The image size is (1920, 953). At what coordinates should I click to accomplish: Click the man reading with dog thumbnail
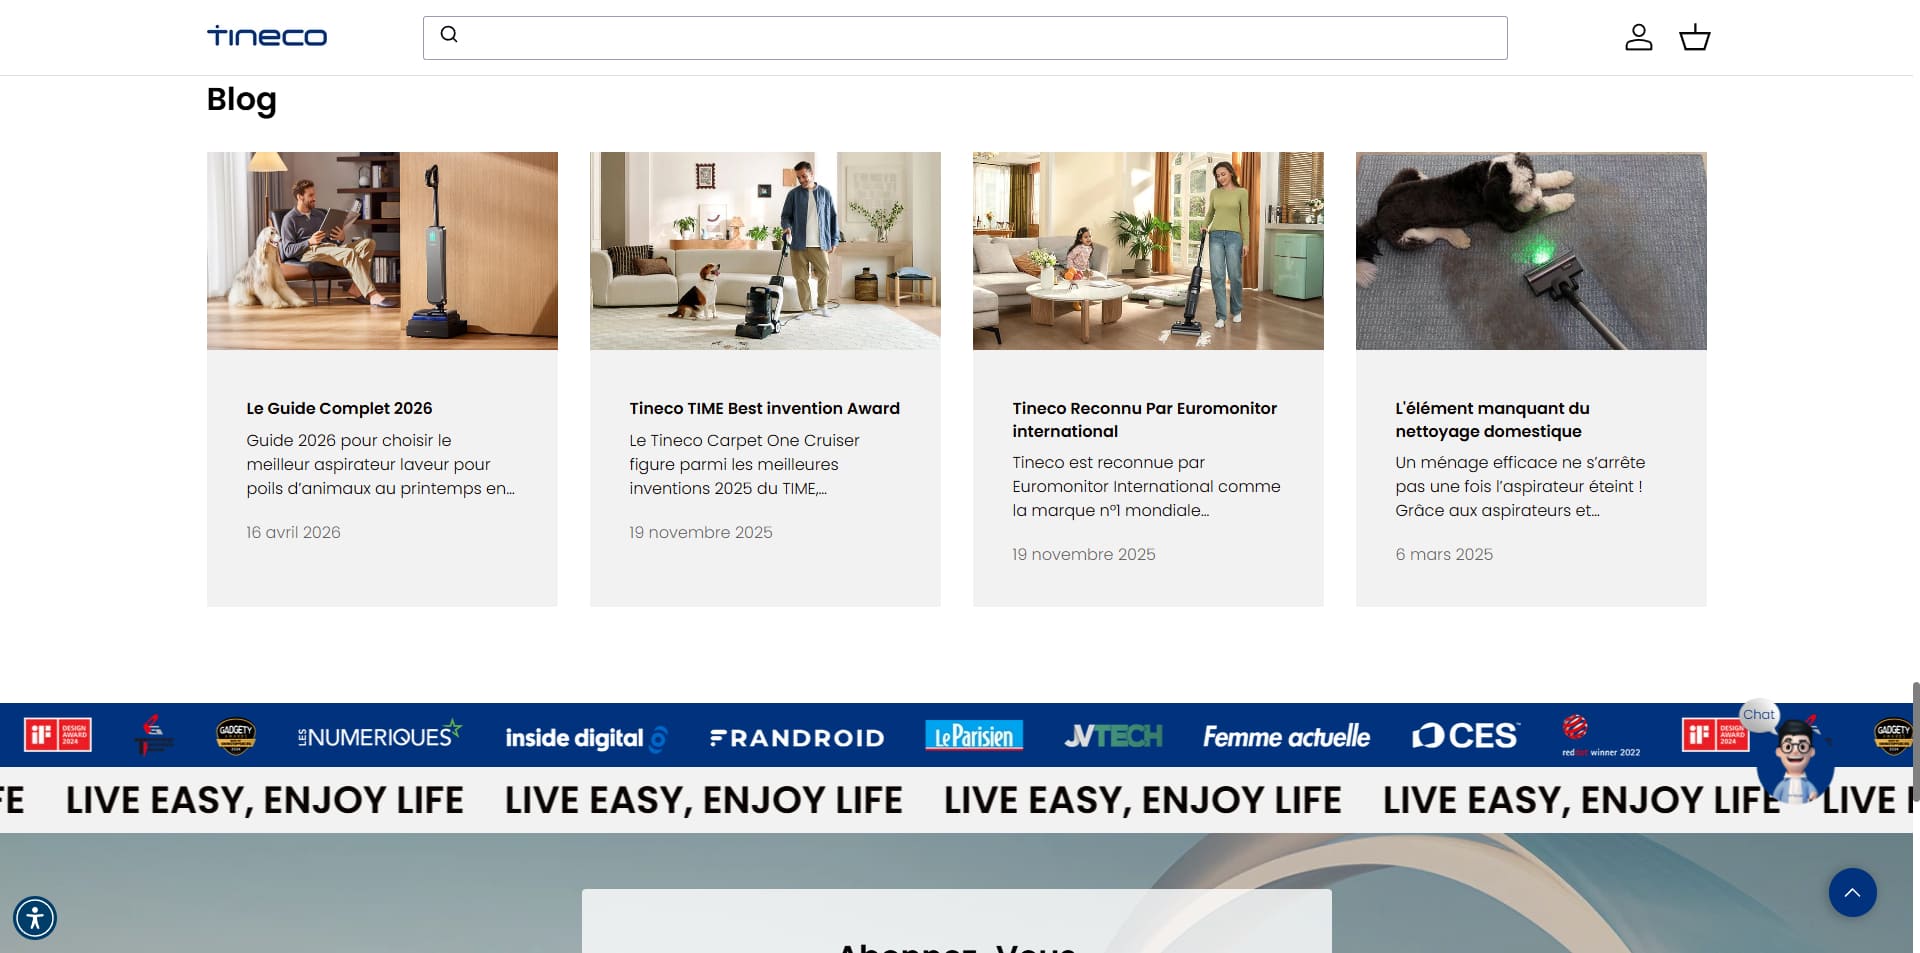click(x=382, y=251)
